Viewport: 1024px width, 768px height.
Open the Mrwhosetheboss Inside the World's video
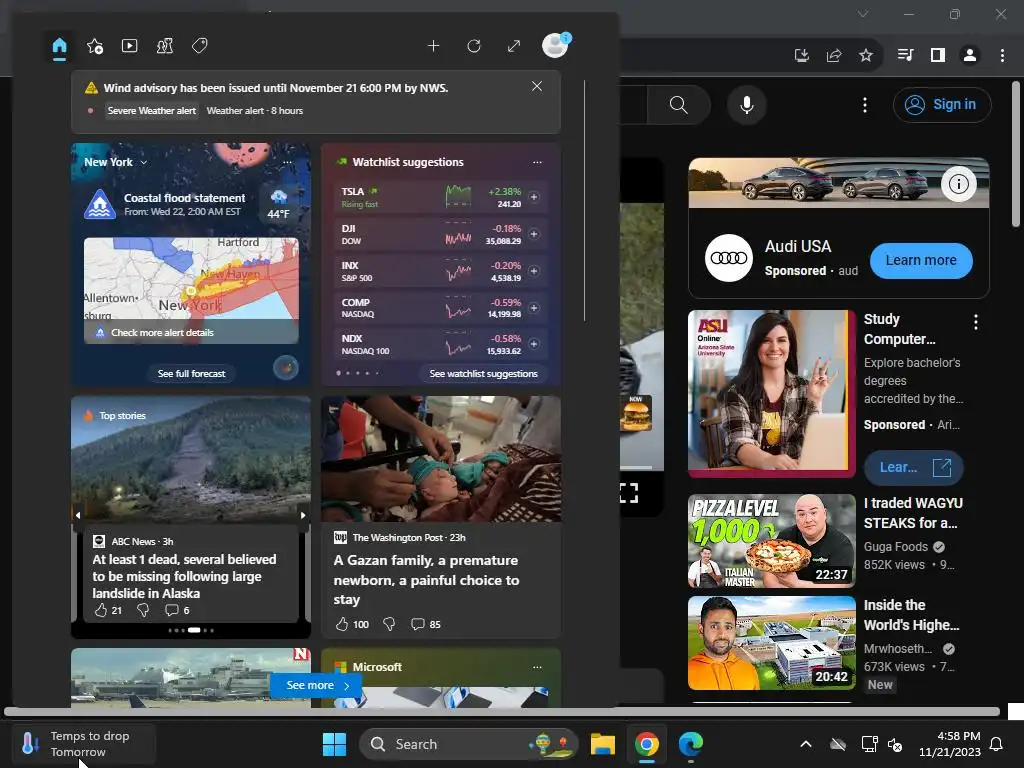tap(771, 643)
